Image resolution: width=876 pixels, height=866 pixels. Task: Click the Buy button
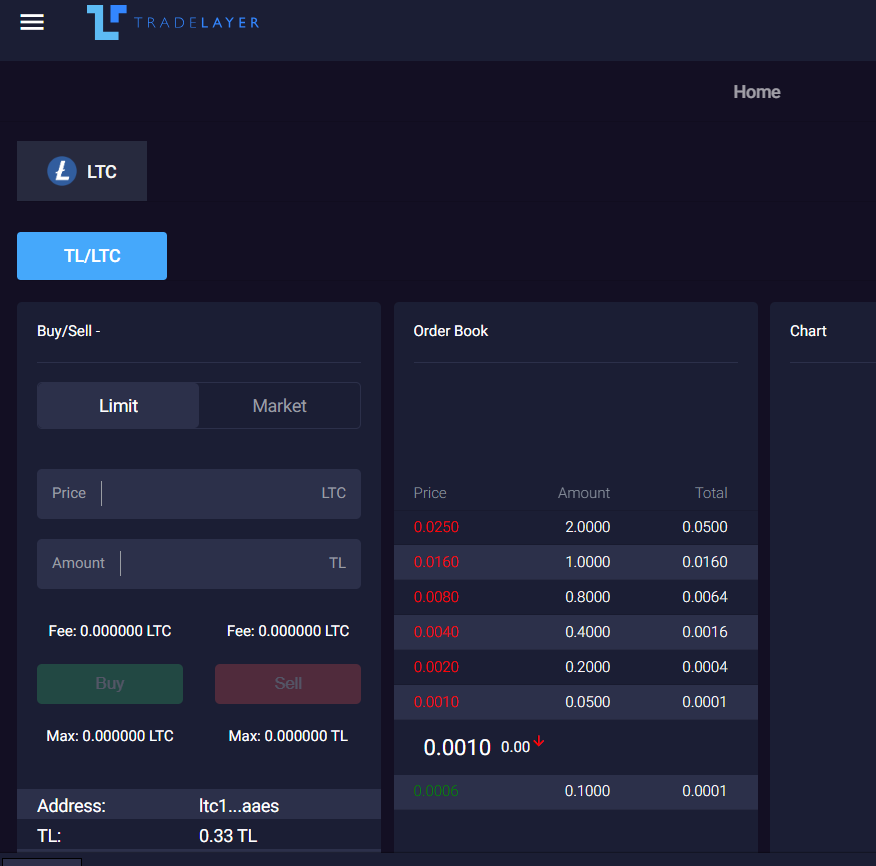[x=110, y=684]
